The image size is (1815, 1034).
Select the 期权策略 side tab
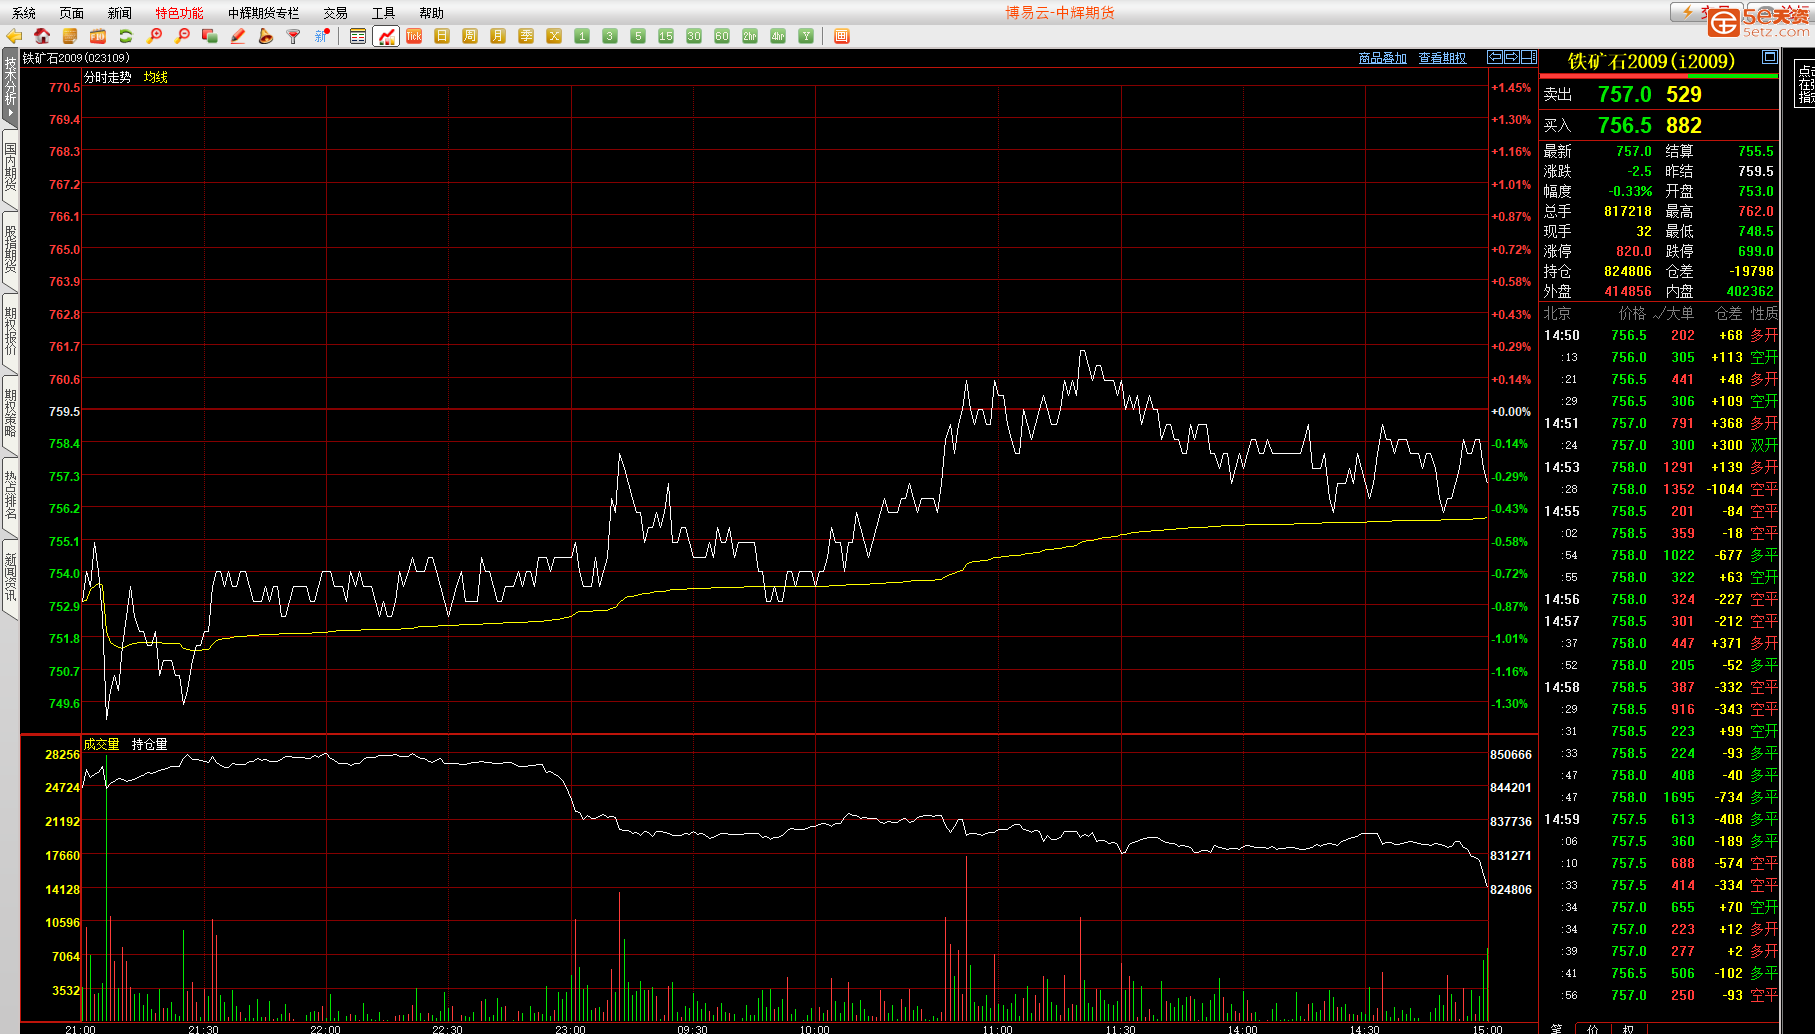10,414
